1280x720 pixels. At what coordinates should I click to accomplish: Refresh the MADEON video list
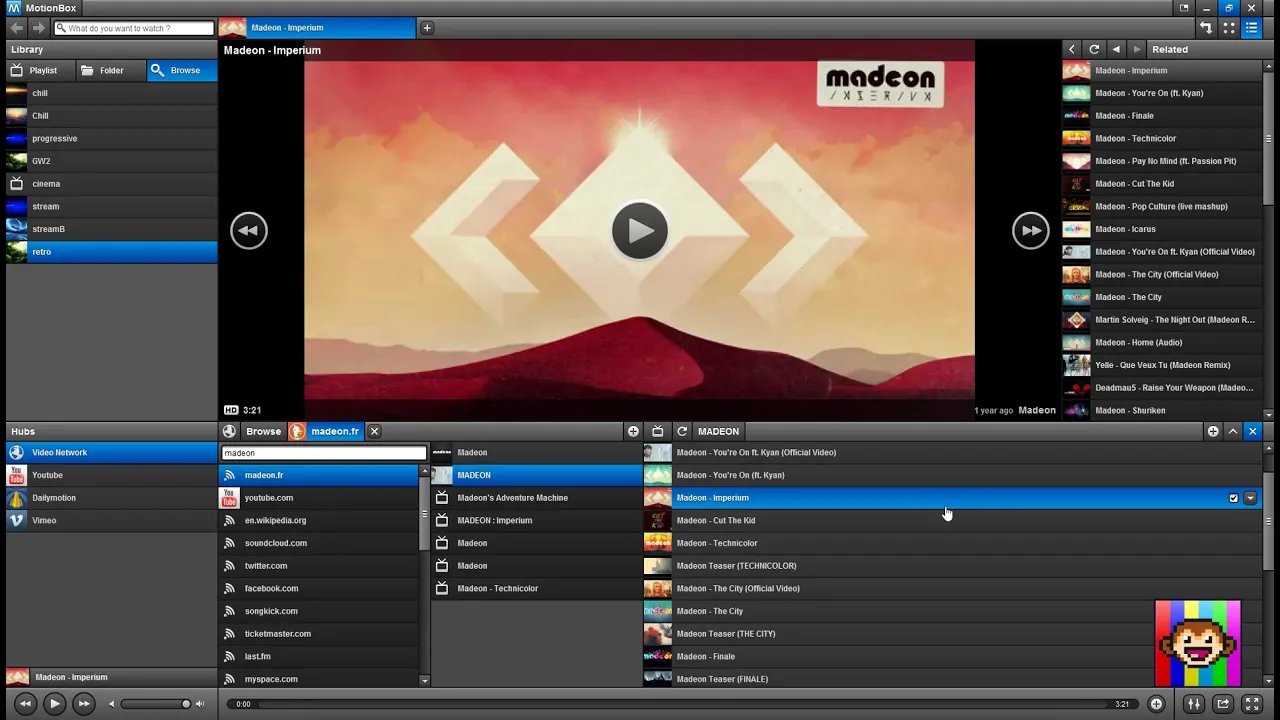click(x=682, y=431)
